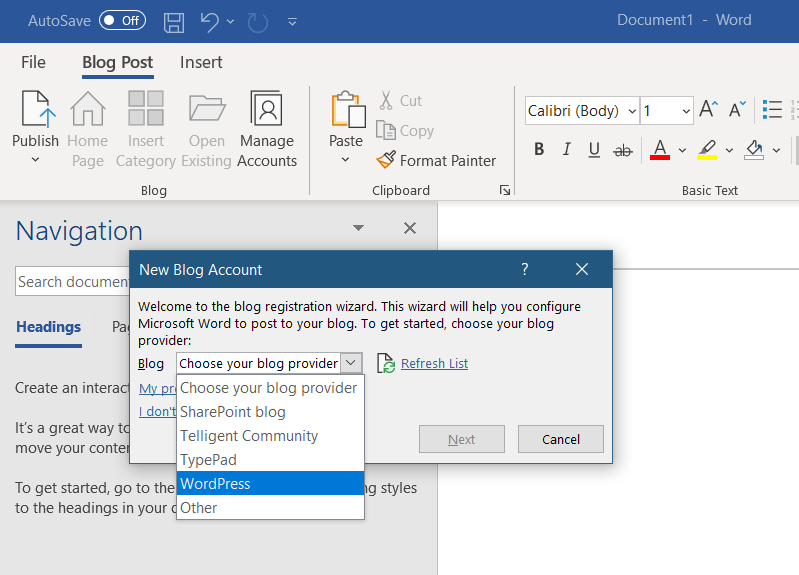799x575 pixels.
Task: Close the Navigation pane
Action: pyautogui.click(x=410, y=228)
